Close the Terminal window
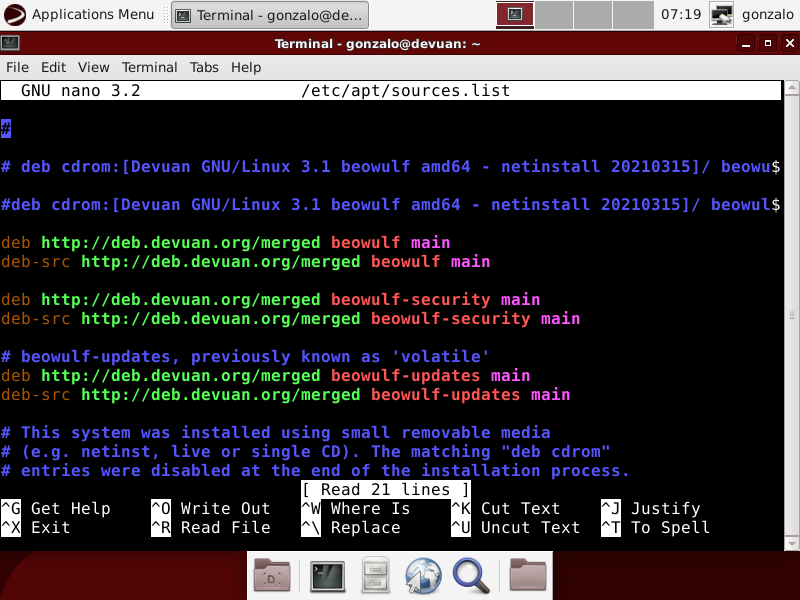Image resolution: width=800 pixels, height=600 pixels. pos(790,43)
